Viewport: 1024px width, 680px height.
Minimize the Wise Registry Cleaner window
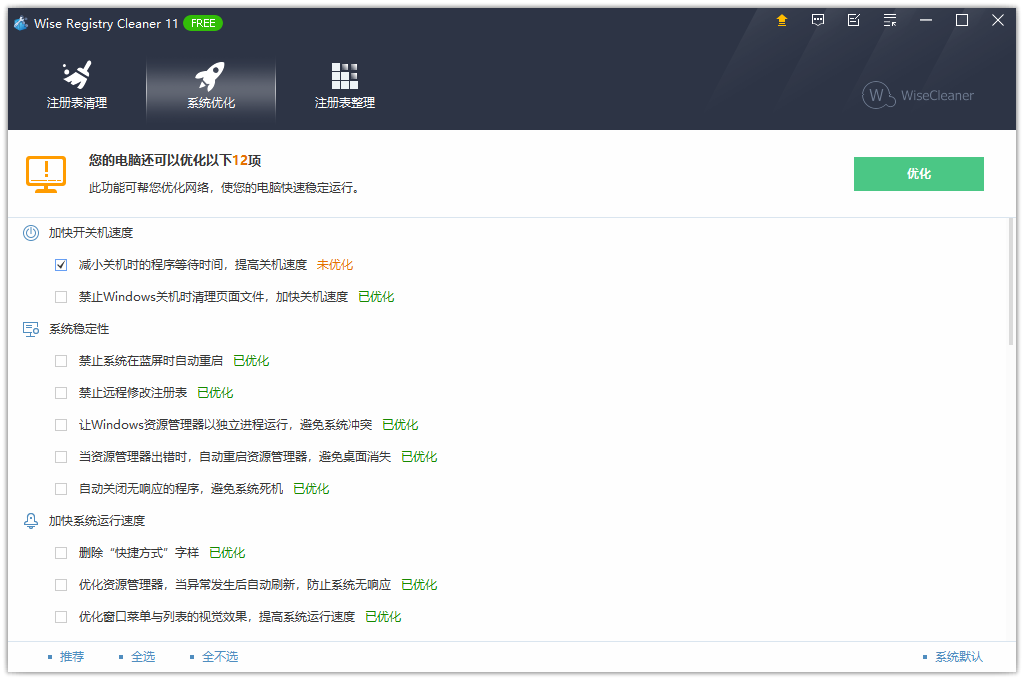(x=926, y=21)
